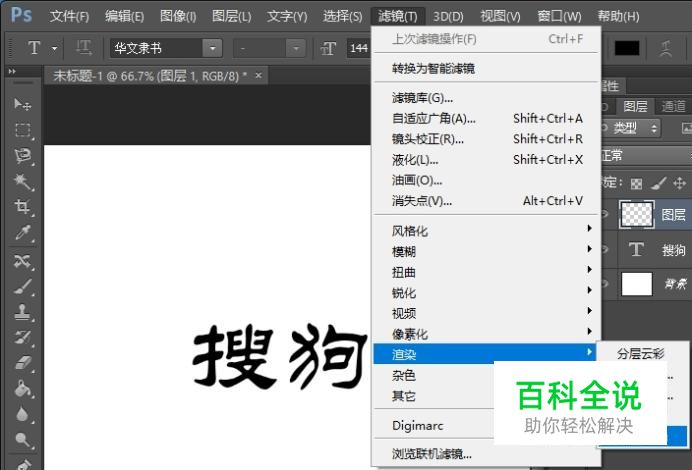The width and height of the screenshot is (692, 470).
Task: Click the font size icon
Action: coord(328,48)
